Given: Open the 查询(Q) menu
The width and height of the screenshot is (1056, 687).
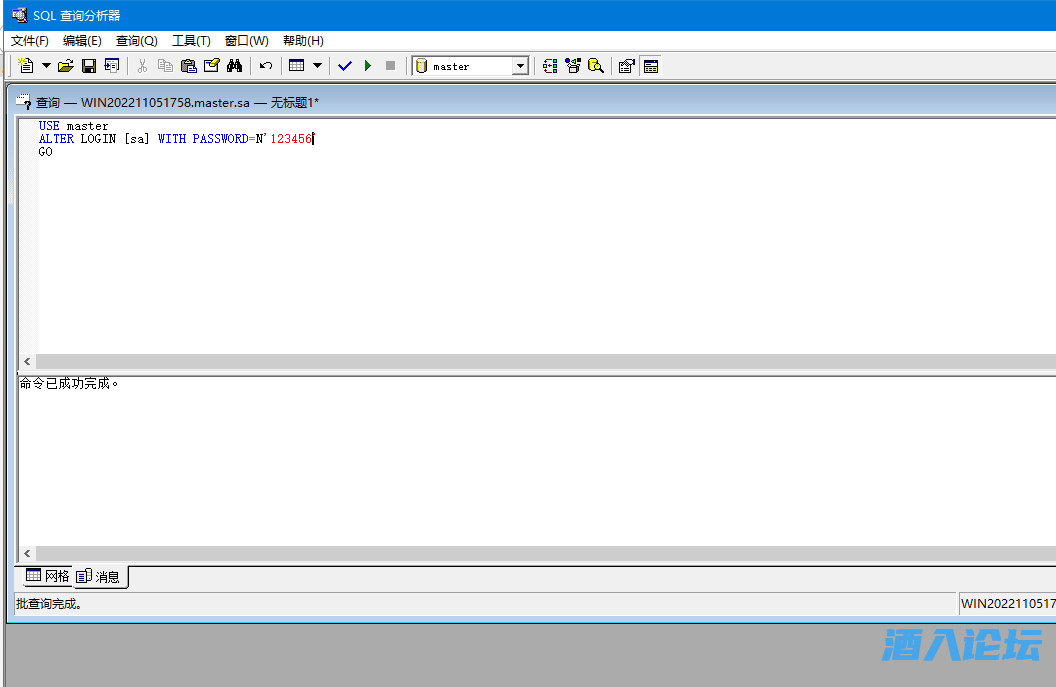Looking at the screenshot, I should point(136,41).
